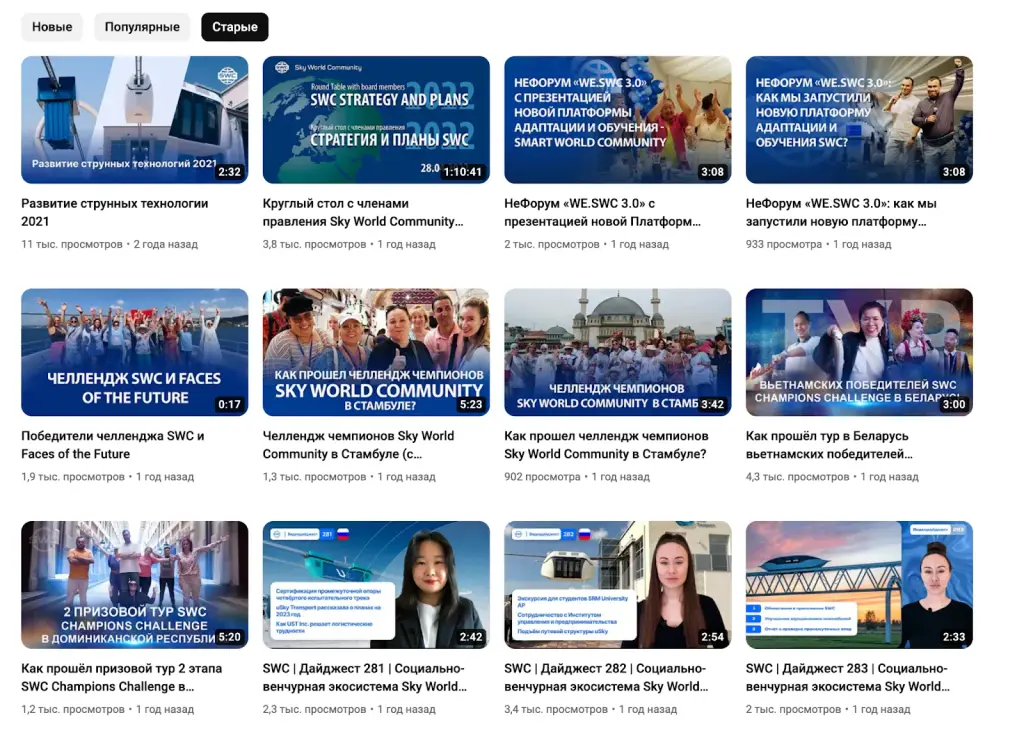Select the Старые sort chip
1024x736 pixels.
[234, 27]
